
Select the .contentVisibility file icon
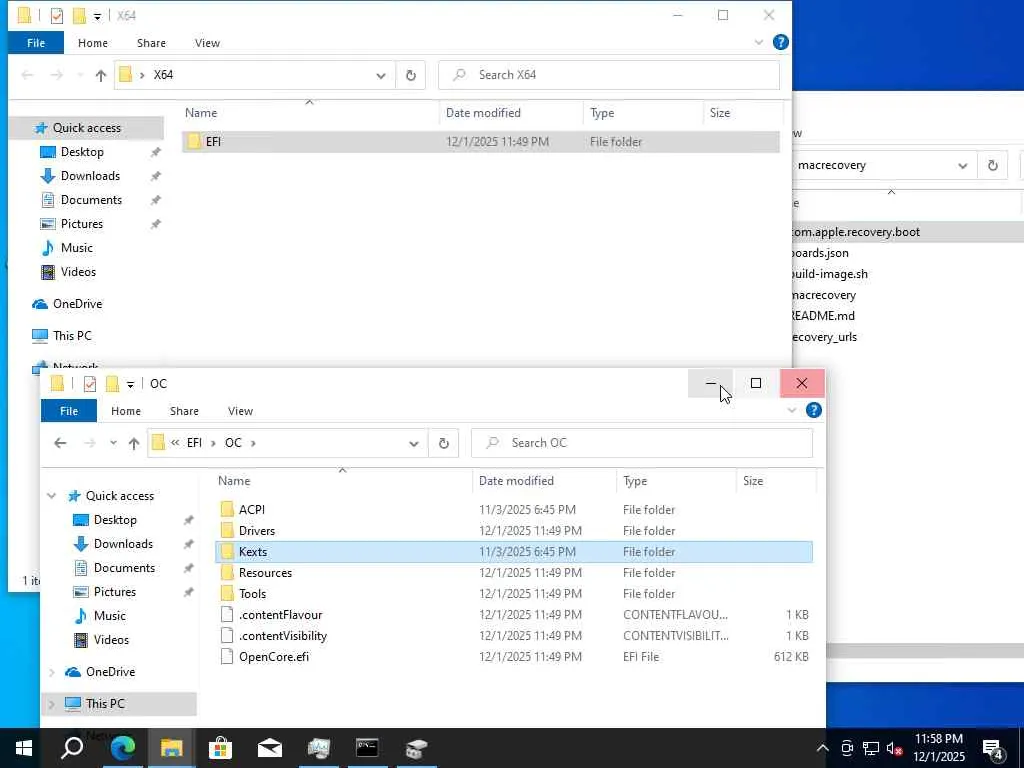pyautogui.click(x=227, y=635)
